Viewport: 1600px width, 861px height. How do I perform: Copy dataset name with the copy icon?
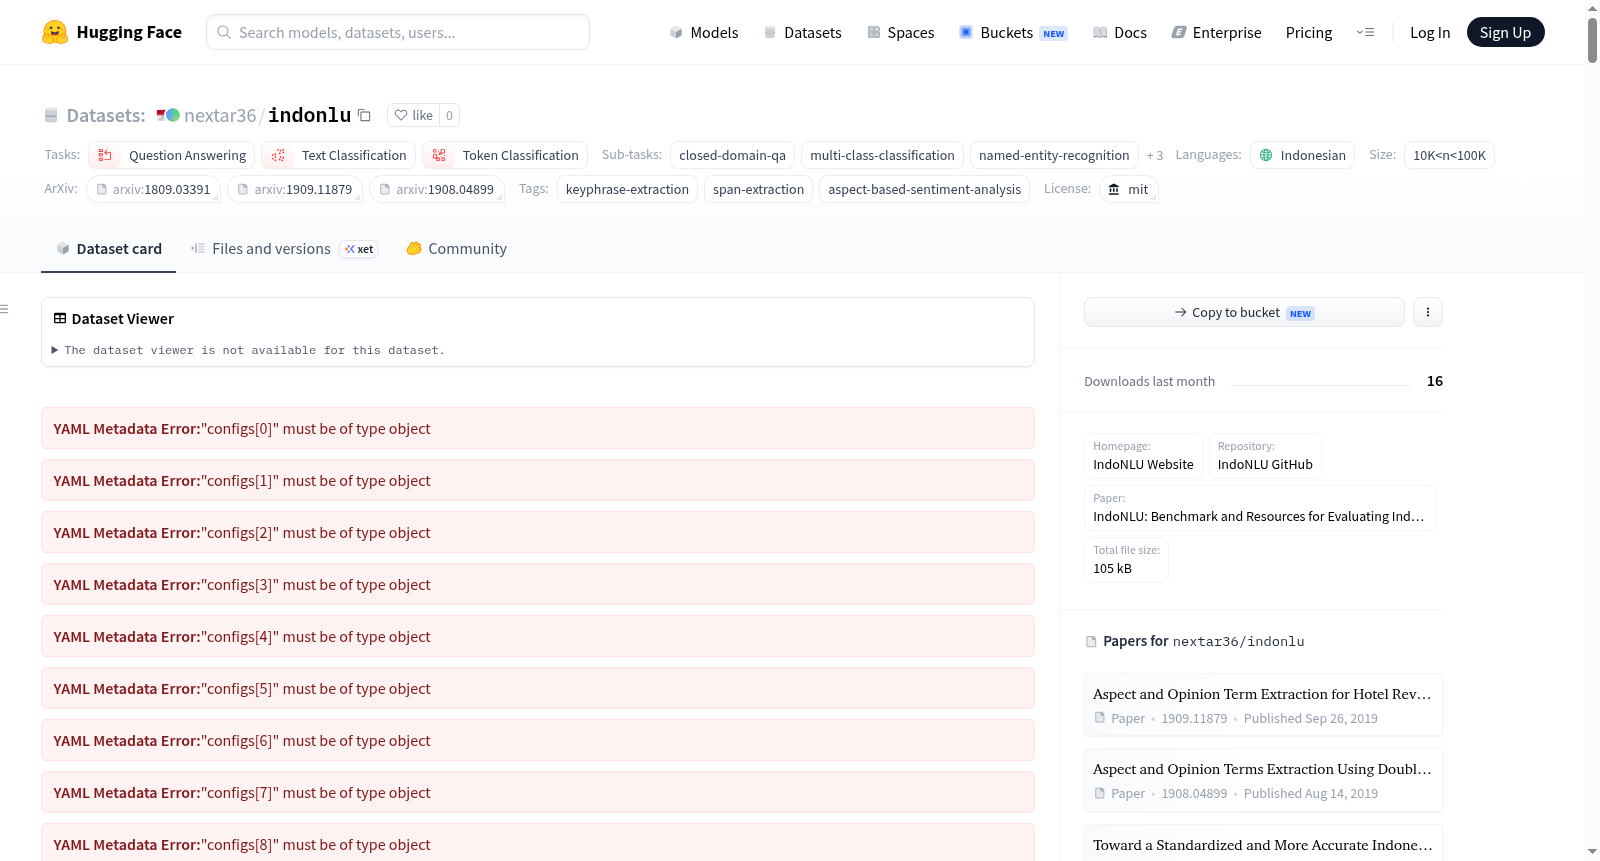click(x=364, y=115)
